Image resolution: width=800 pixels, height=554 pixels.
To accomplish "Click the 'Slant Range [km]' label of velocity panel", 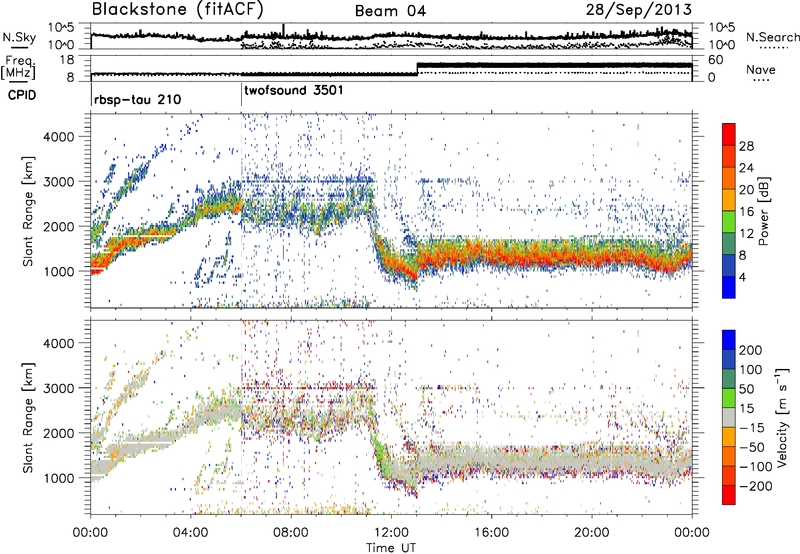I will pyautogui.click(x=28, y=417).
